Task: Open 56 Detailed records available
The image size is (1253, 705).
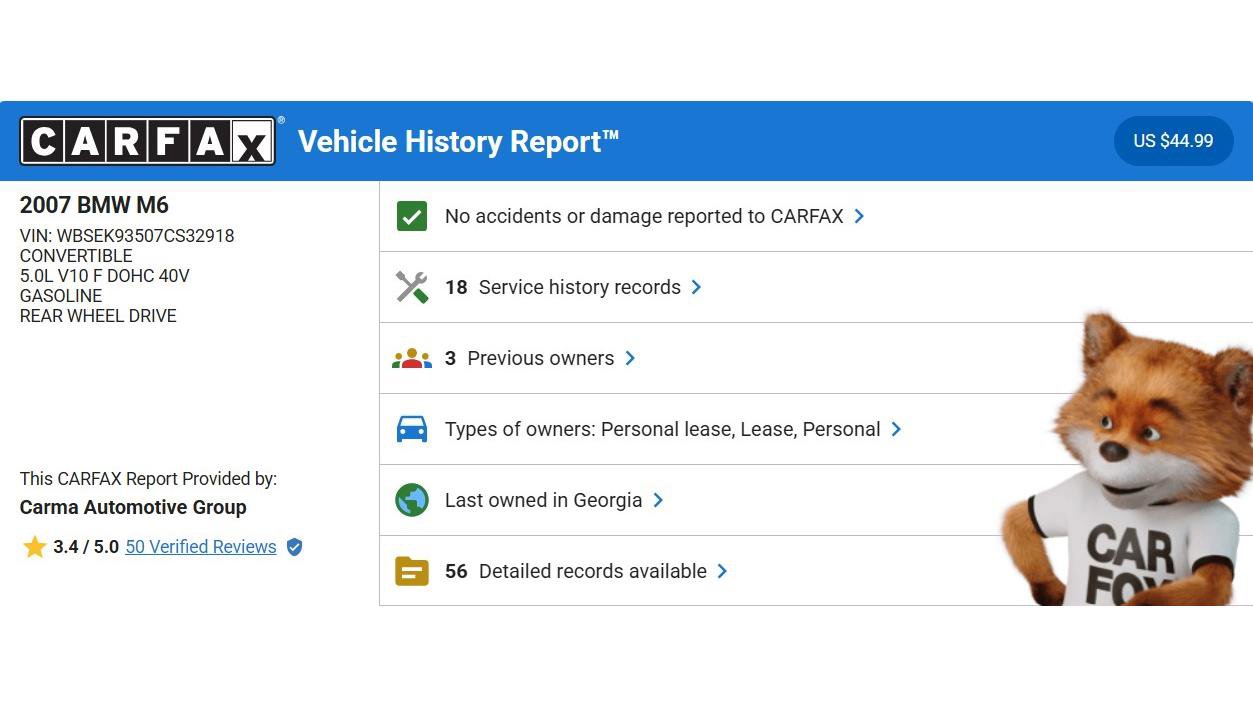Action: (x=592, y=571)
